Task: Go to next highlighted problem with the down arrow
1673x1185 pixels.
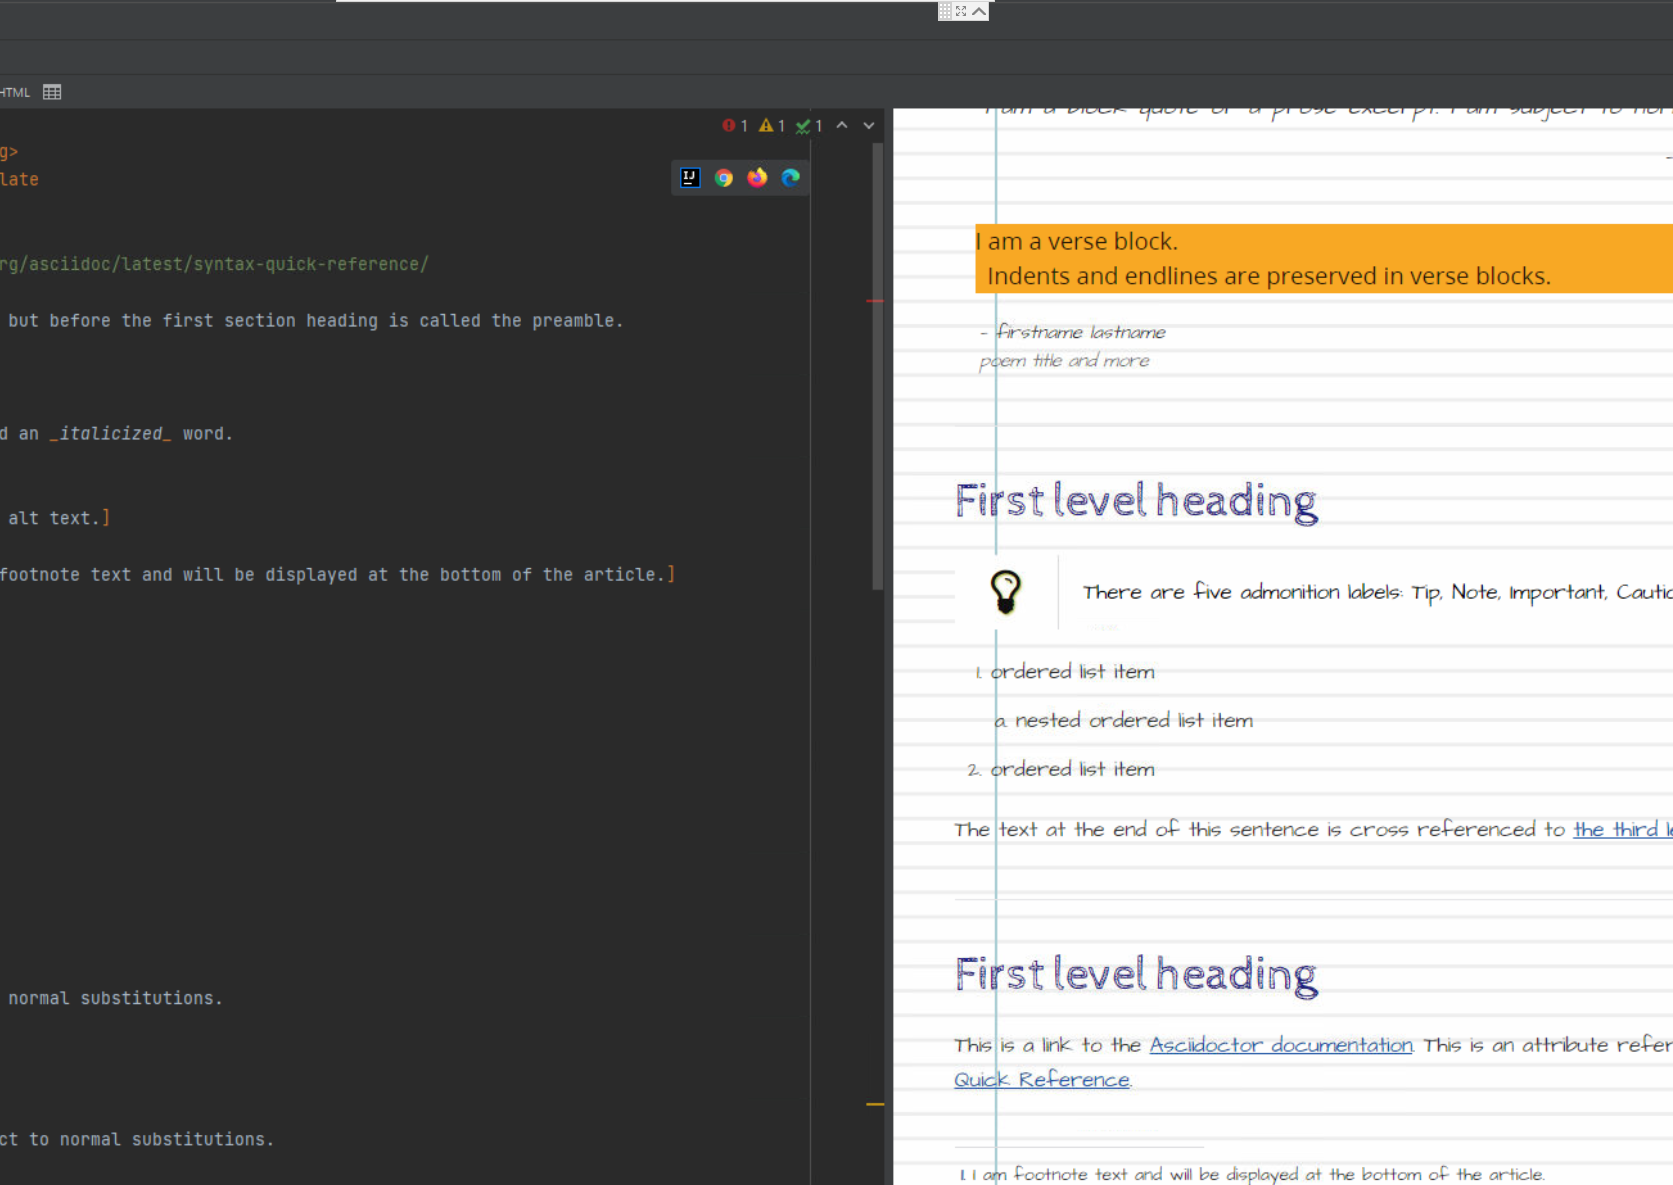Action: click(x=868, y=126)
